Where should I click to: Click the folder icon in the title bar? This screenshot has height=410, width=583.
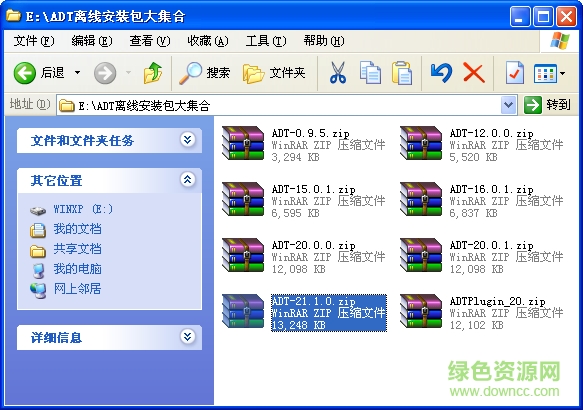coord(13,15)
